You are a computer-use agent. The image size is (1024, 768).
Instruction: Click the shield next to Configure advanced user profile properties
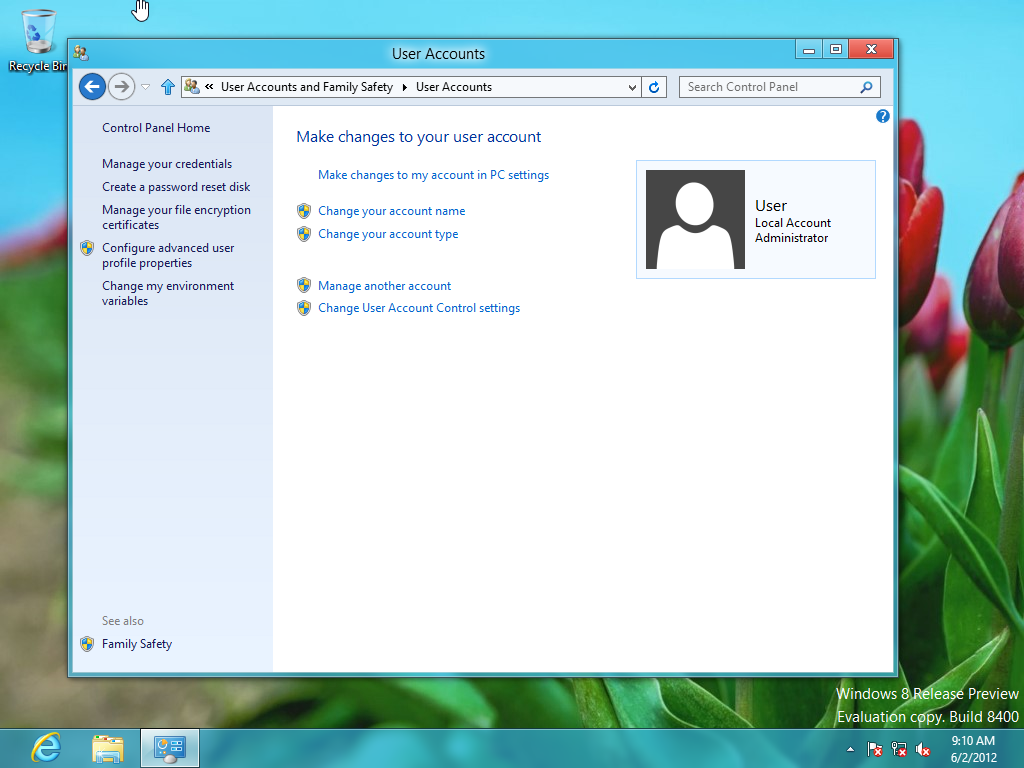click(x=89, y=247)
